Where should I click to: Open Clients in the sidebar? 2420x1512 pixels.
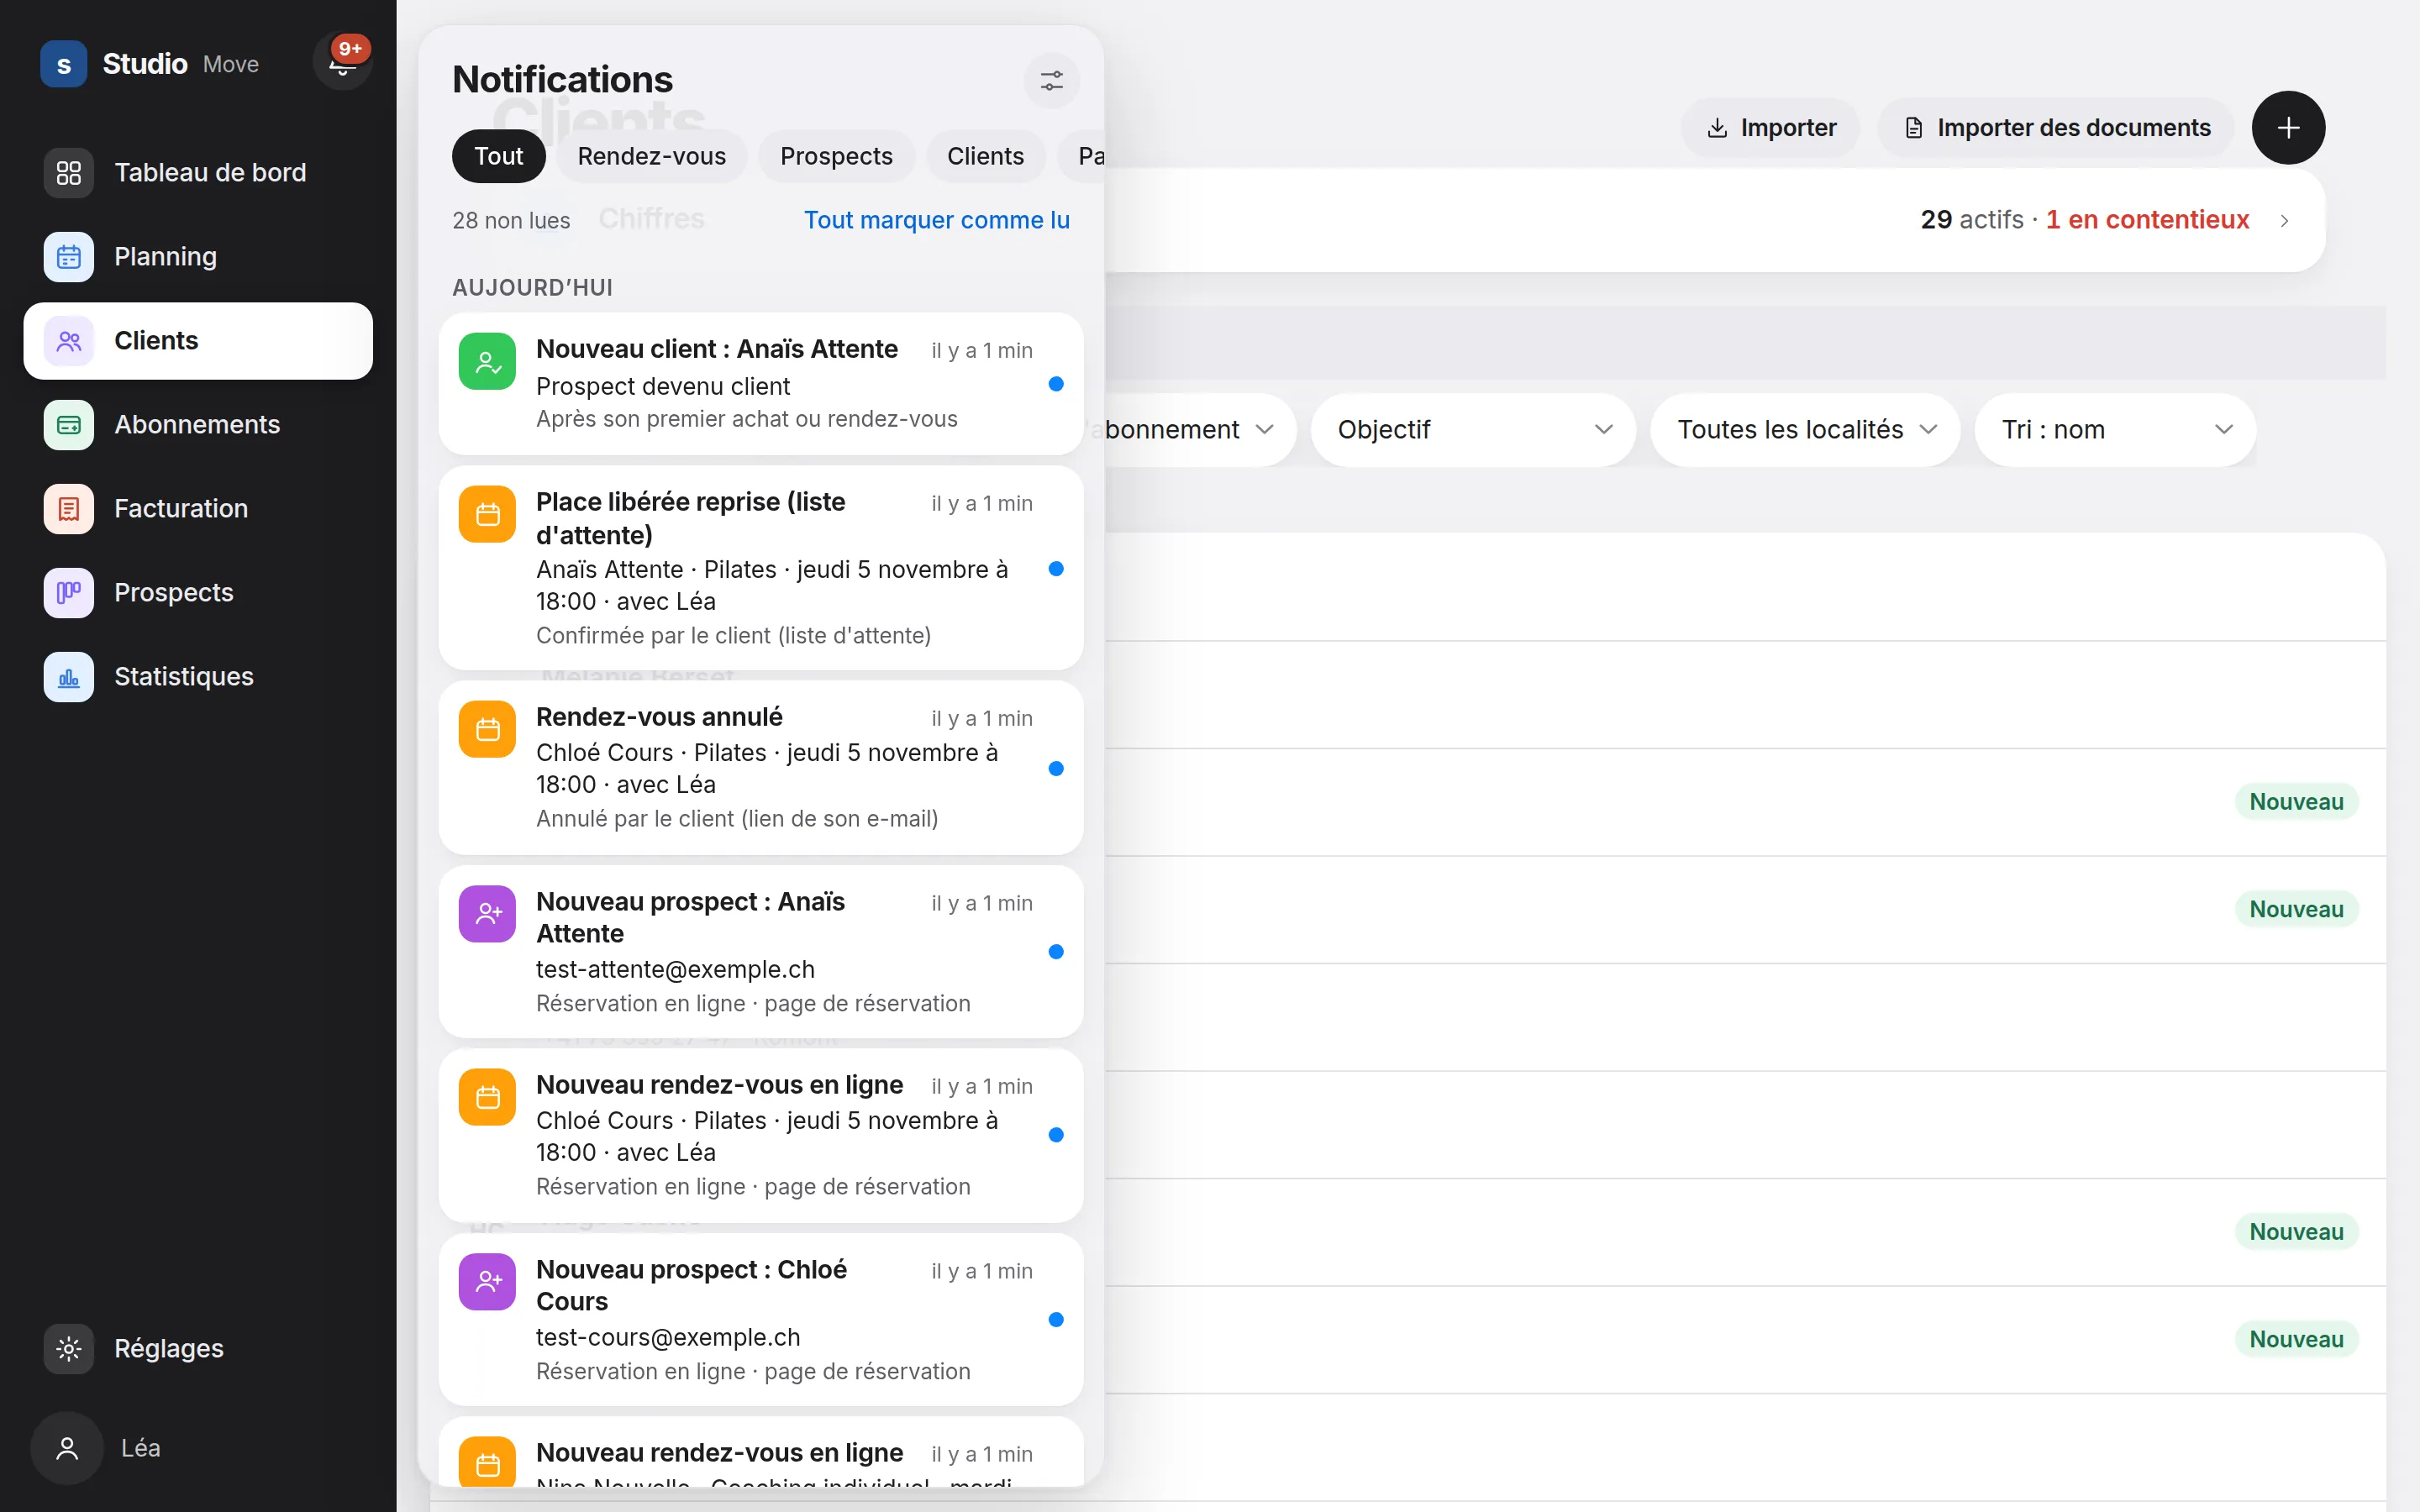(198, 340)
